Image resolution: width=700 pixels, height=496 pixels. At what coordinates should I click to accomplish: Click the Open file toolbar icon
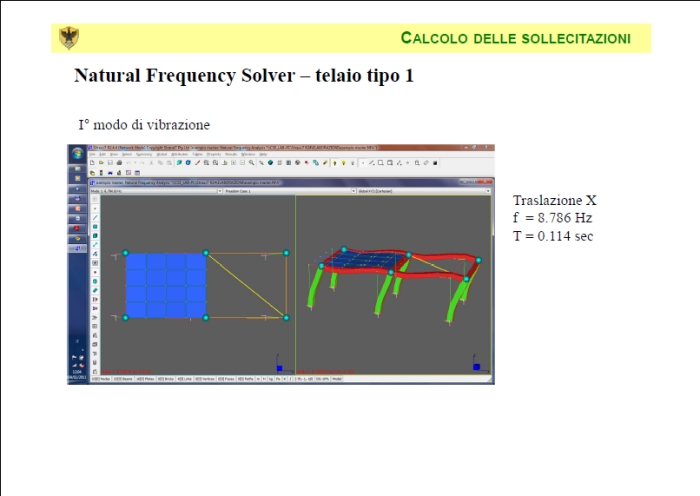pyautogui.click(x=100, y=162)
